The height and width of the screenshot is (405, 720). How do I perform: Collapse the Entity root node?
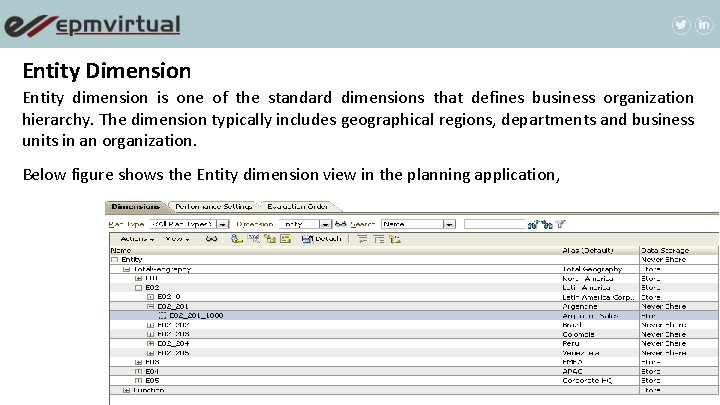[115, 259]
